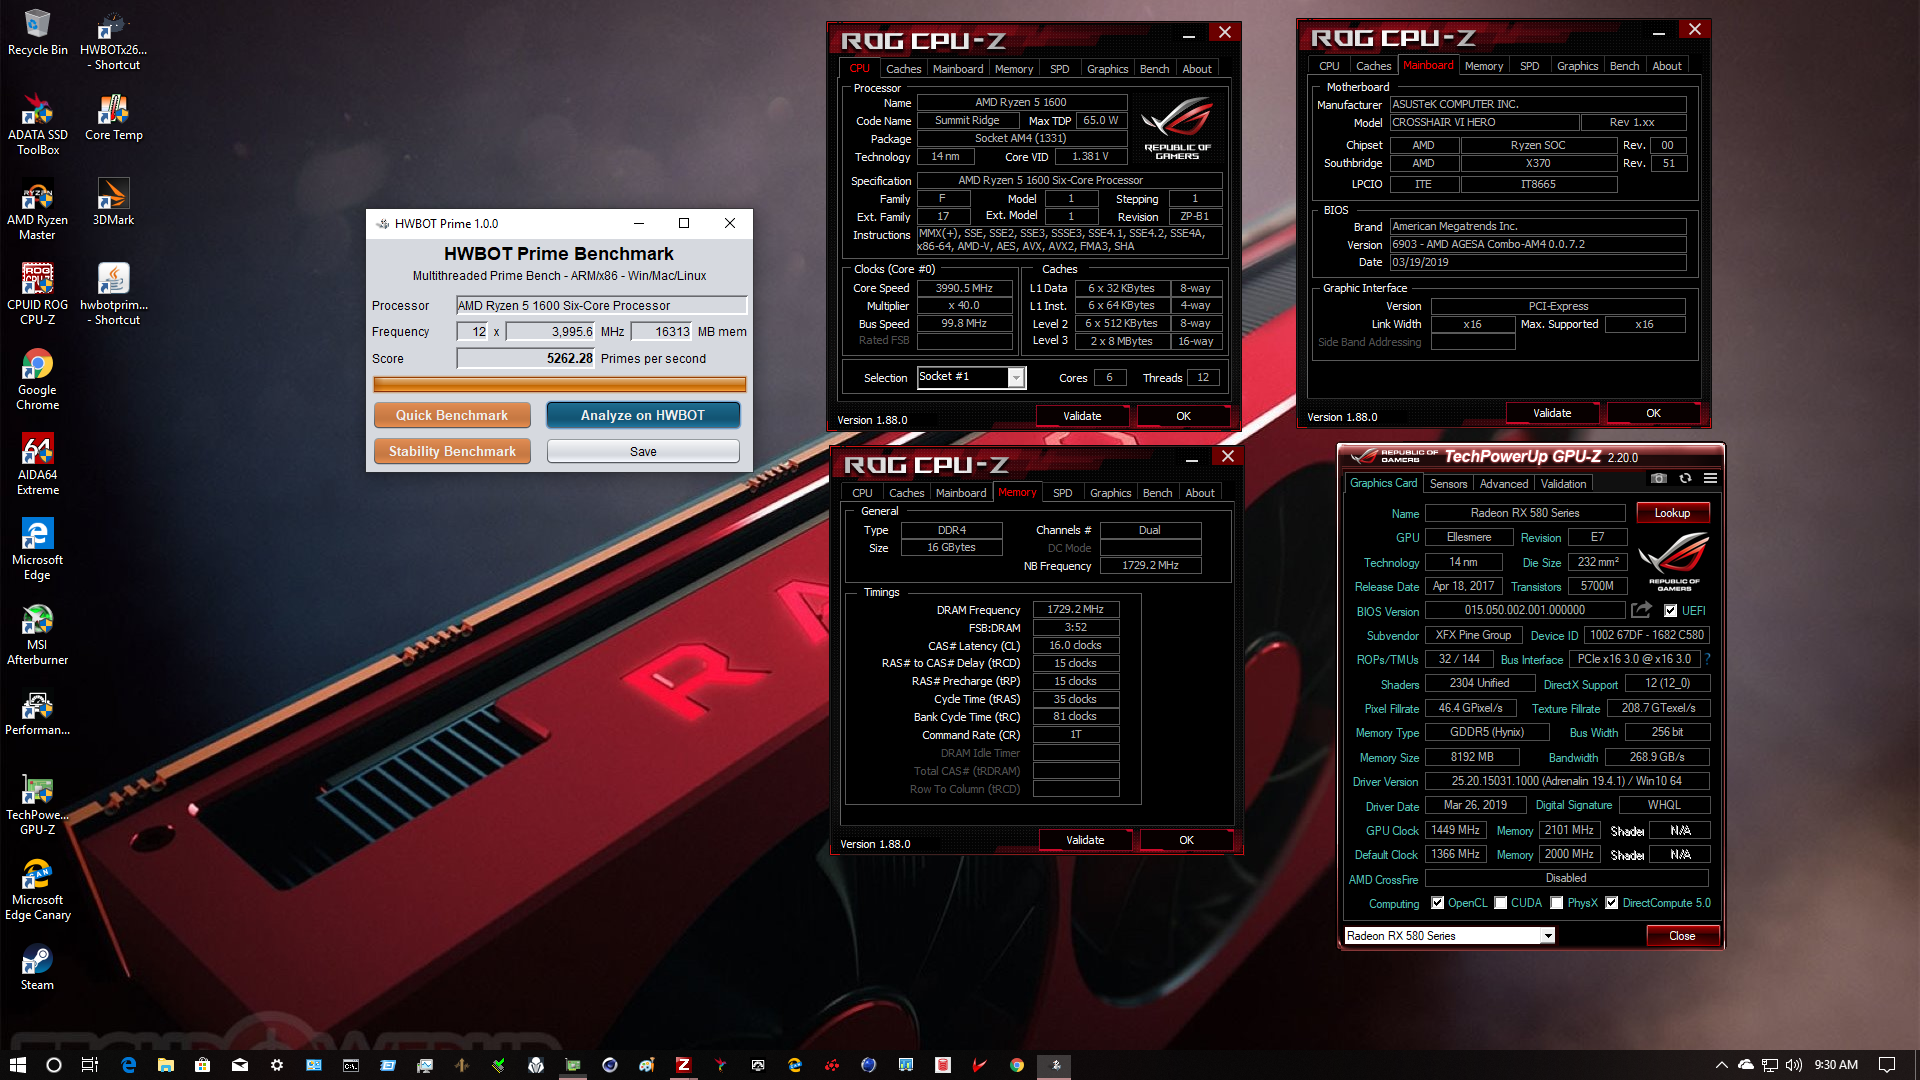The image size is (1920, 1080).
Task: Click Validate in the CPU tab window
Action: (1082, 416)
